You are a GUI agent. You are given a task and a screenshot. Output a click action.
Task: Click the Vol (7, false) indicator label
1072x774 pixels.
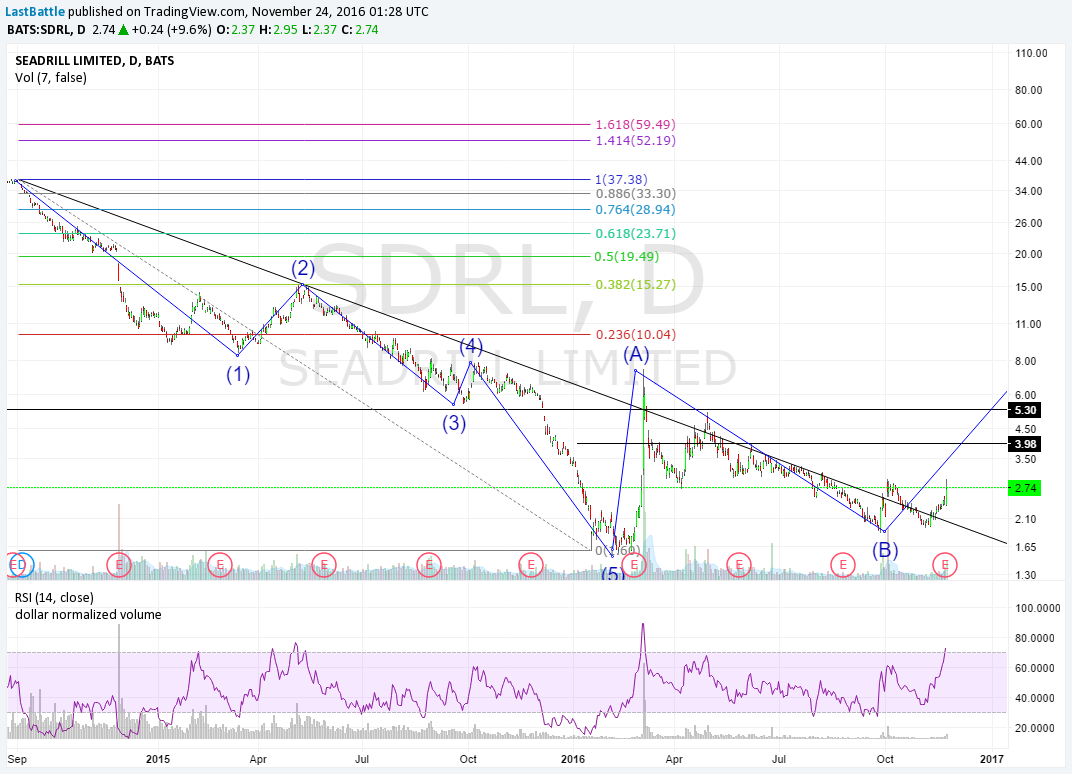(51, 78)
